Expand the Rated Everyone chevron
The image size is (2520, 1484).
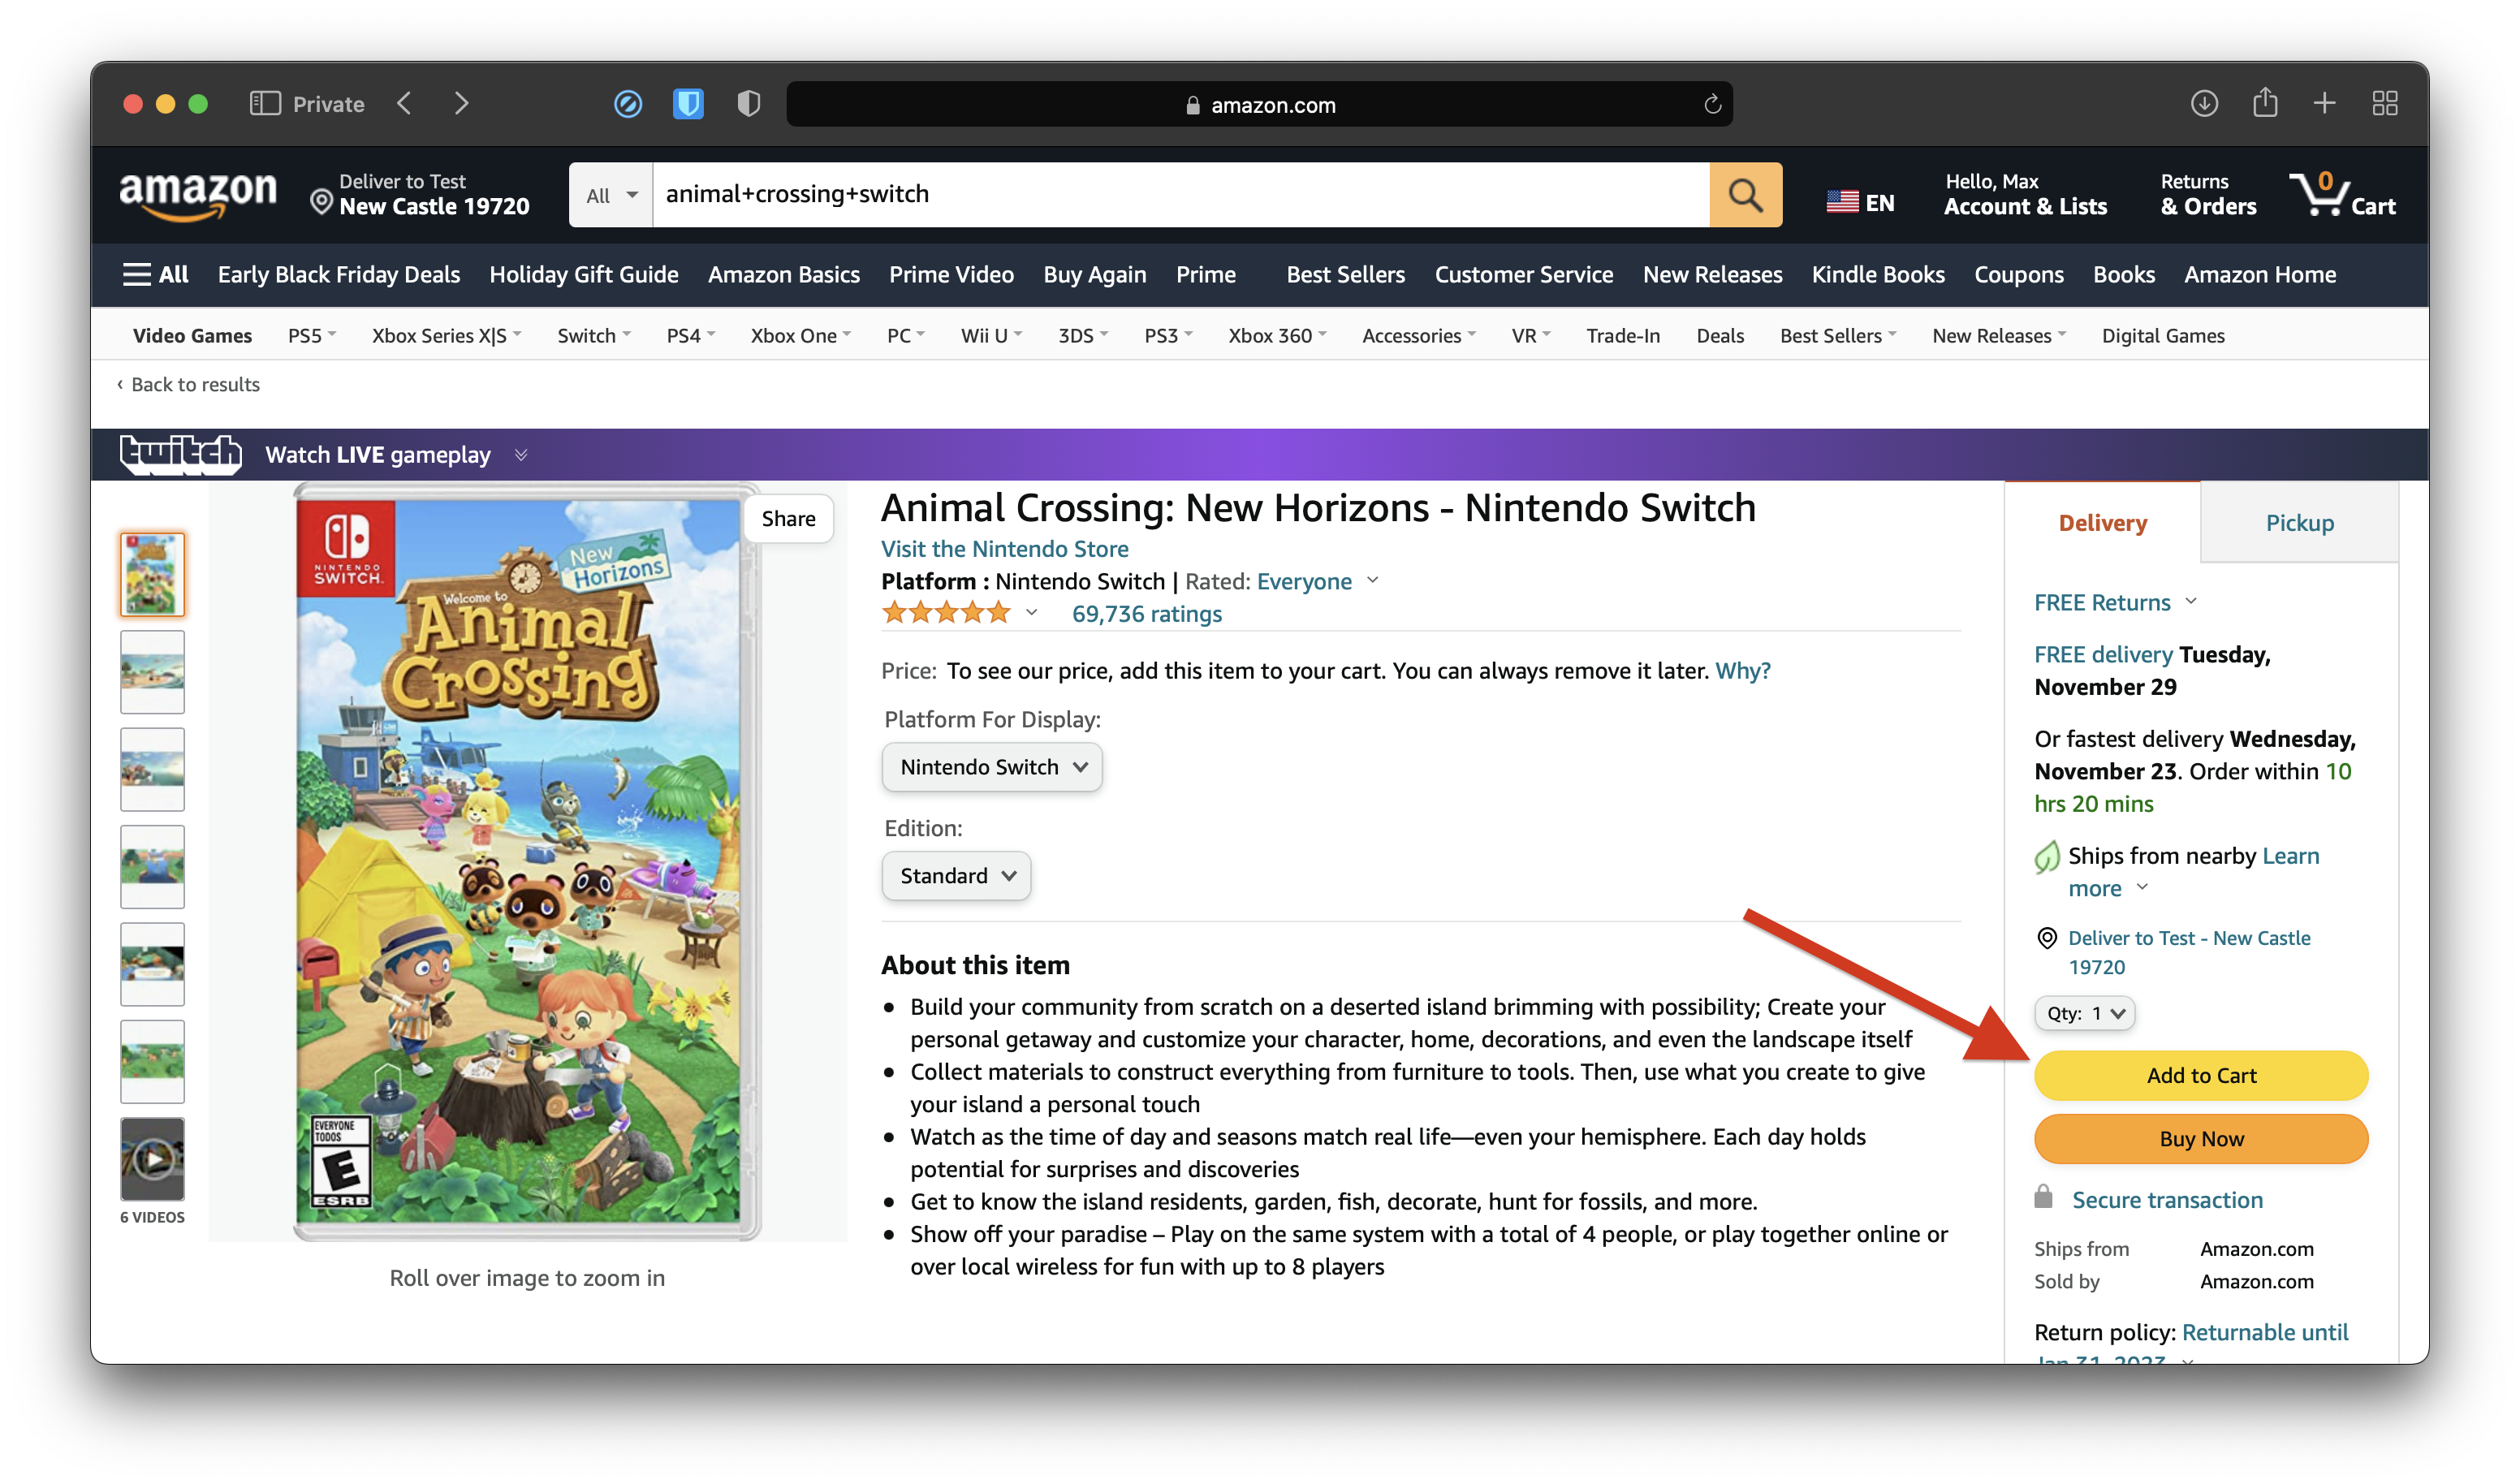[x=1373, y=580]
